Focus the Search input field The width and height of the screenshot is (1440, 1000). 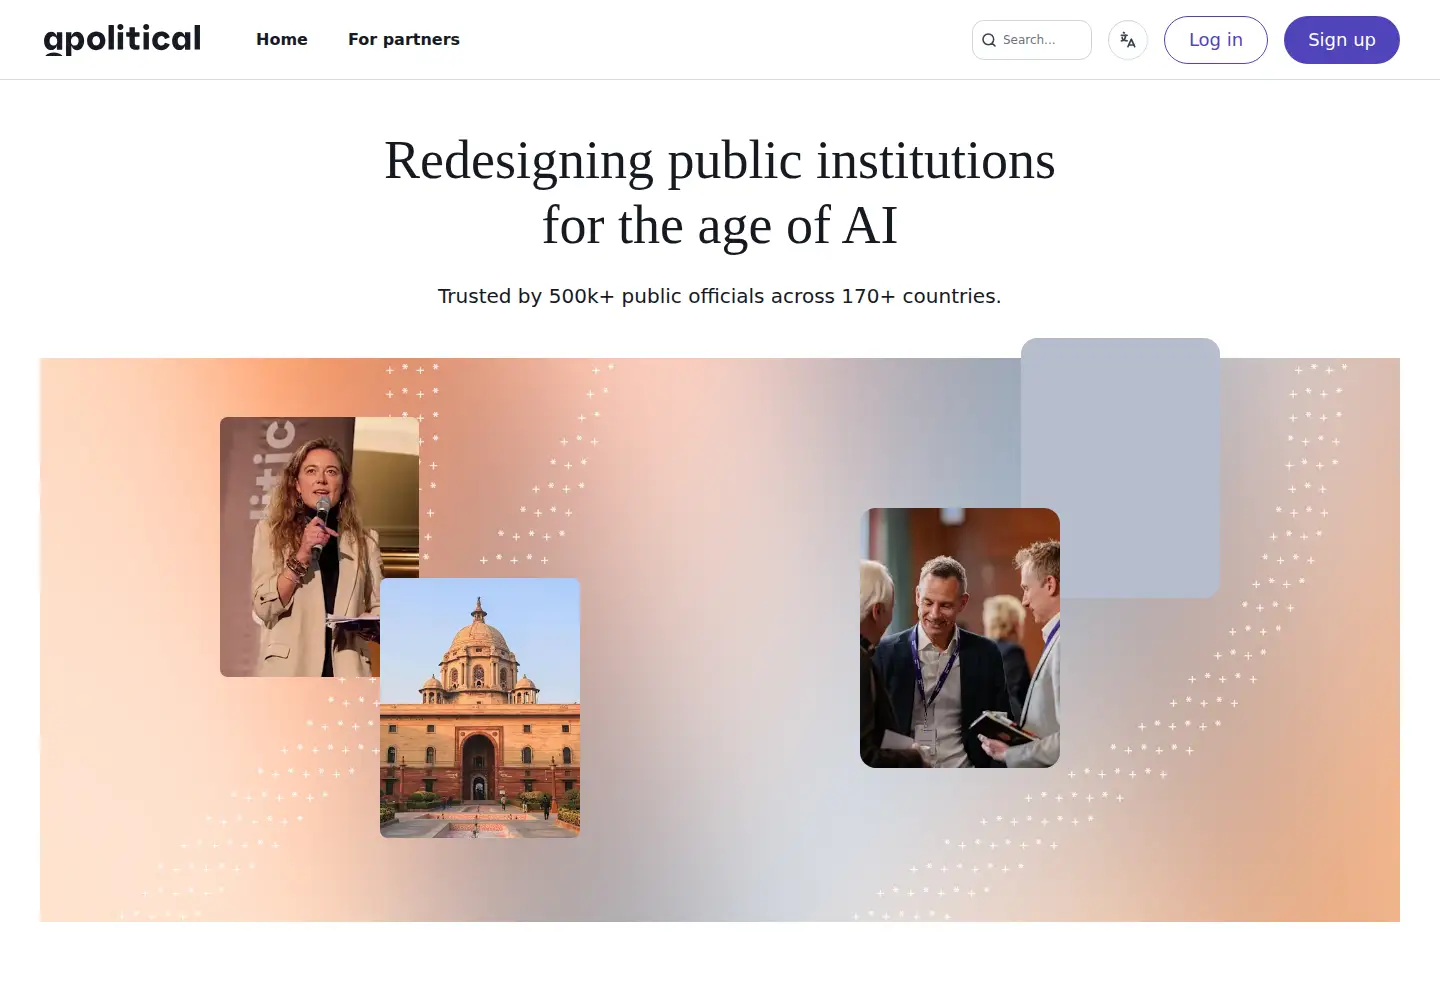coord(1032,40)
